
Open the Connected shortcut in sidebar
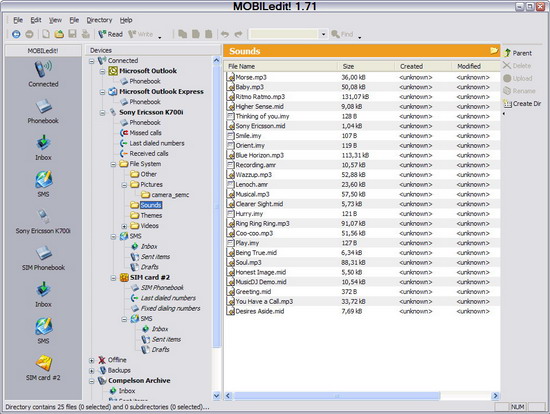[x=43, y=74]
